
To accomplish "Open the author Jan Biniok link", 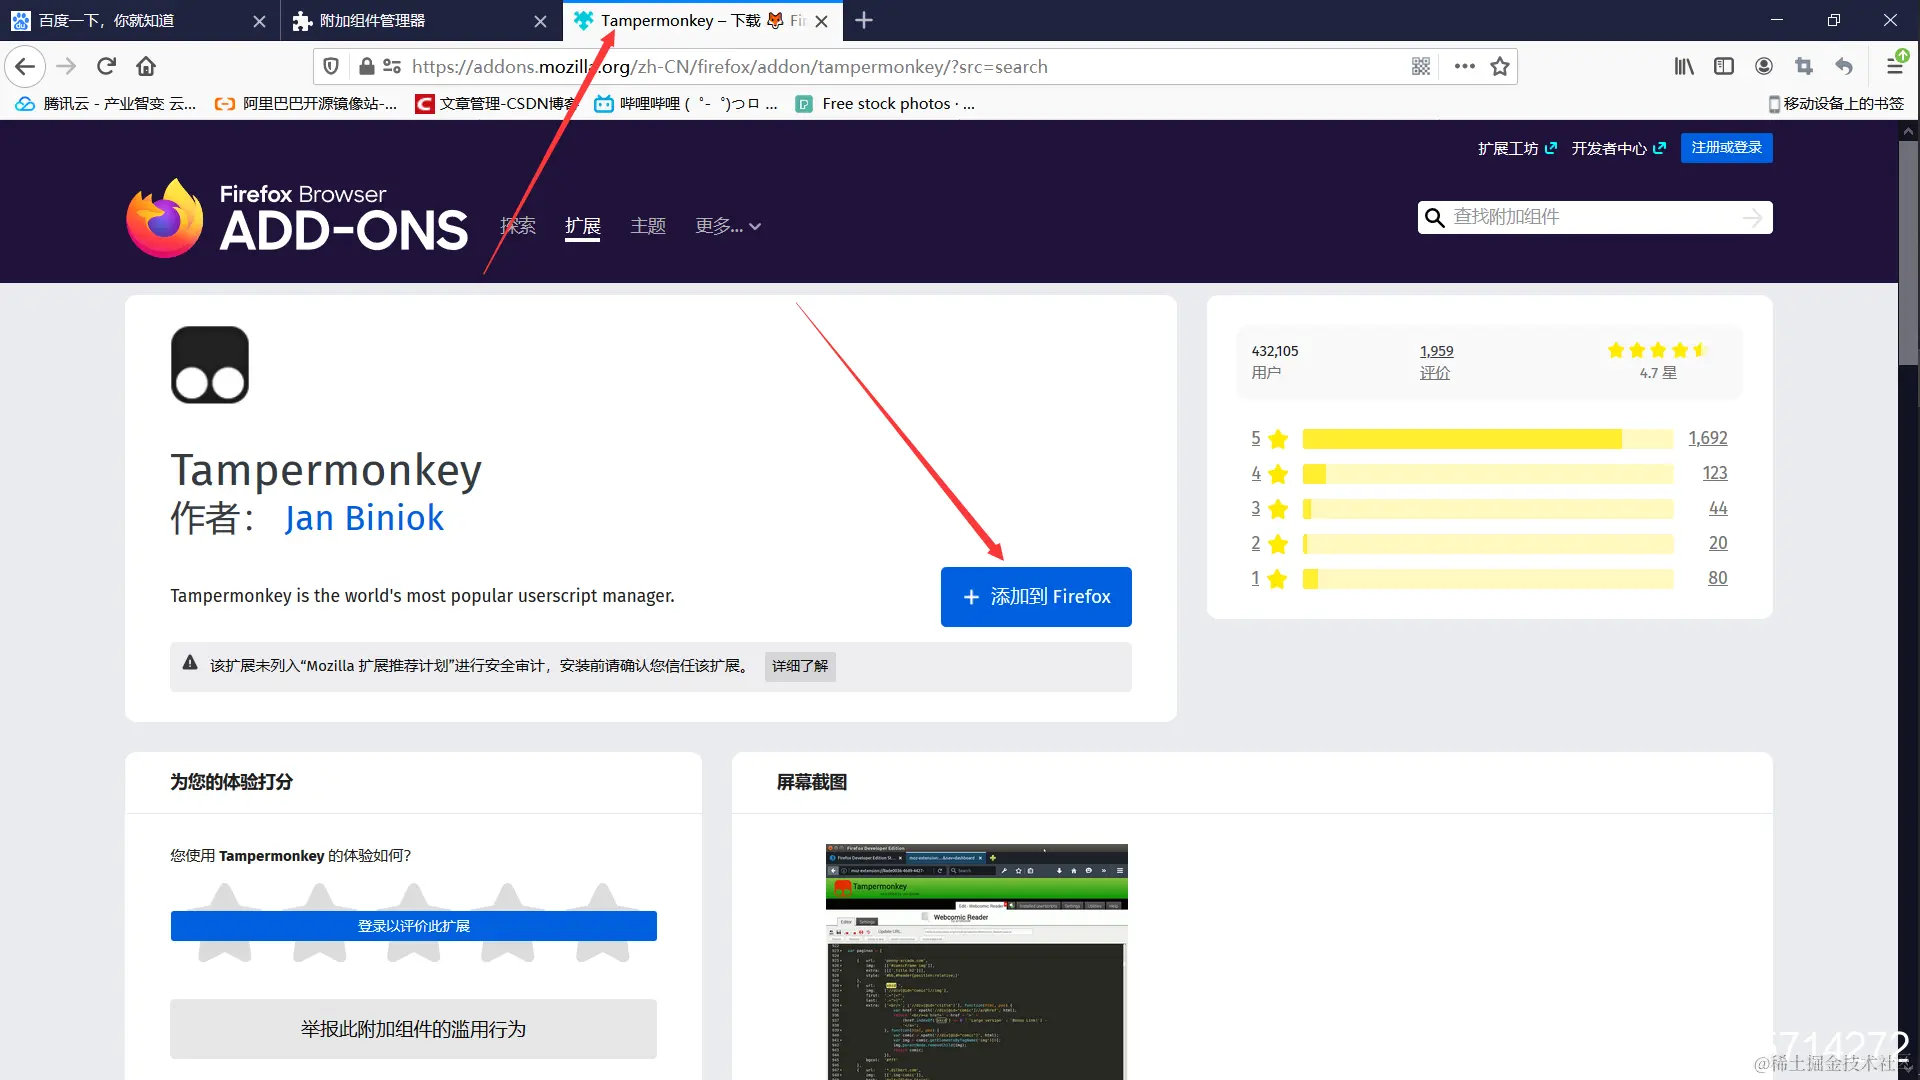I will click(x=364, y=518).
